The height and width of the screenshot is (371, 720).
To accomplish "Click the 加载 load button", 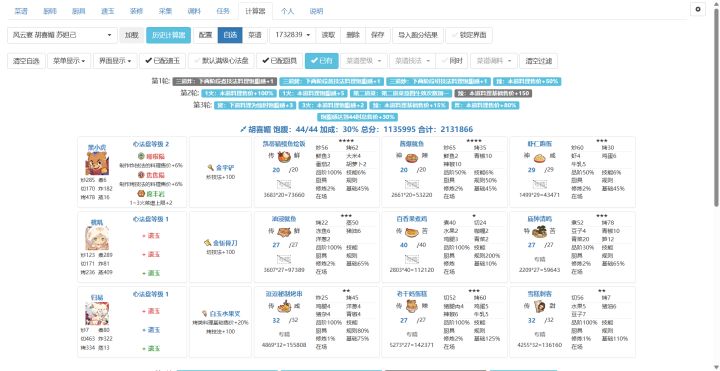I will click(x=131, y=35).
